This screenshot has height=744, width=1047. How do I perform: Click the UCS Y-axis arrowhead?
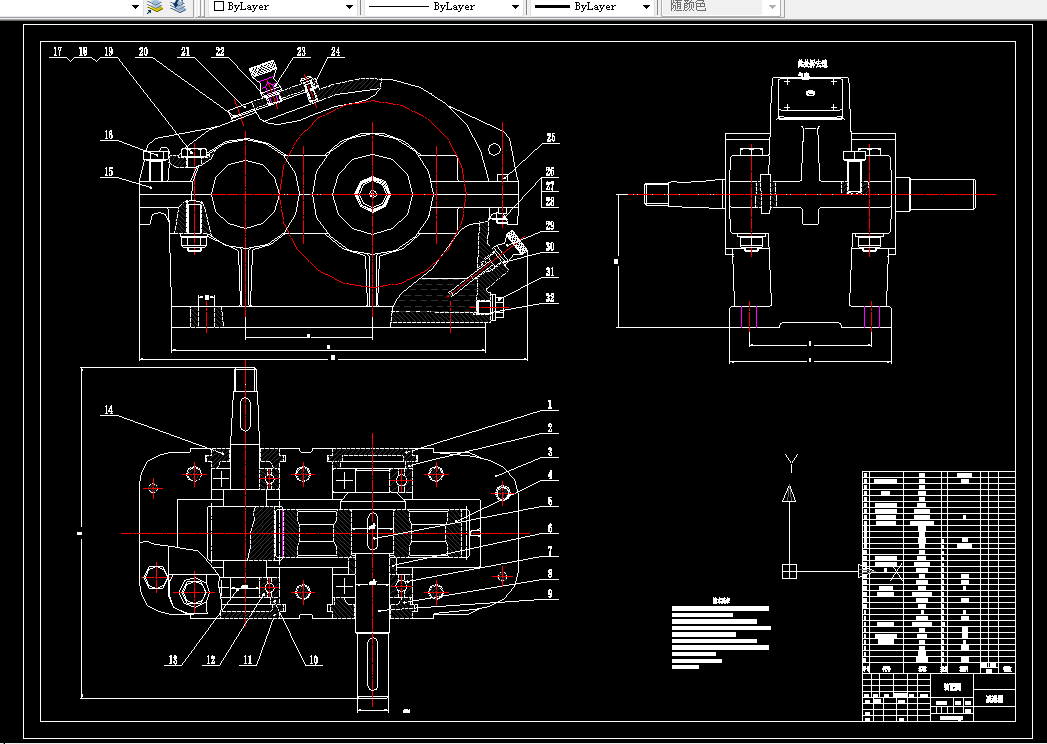click(x=790, y=494)
